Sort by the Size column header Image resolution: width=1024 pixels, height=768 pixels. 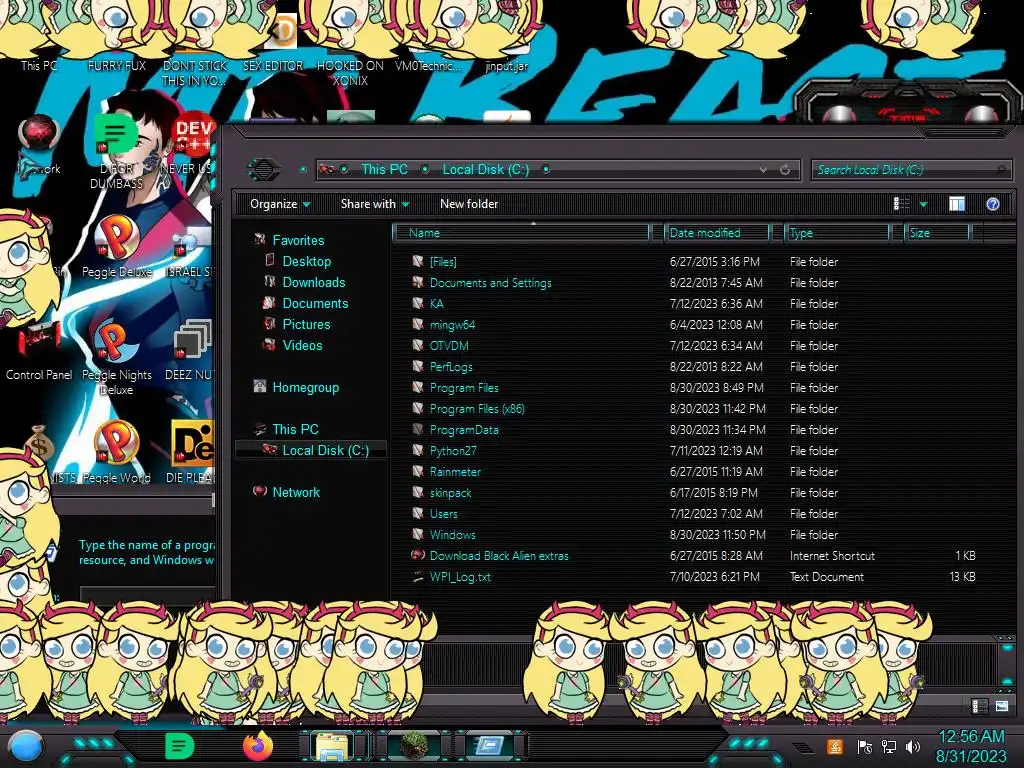pyautogui.click(x=937, y=232)
